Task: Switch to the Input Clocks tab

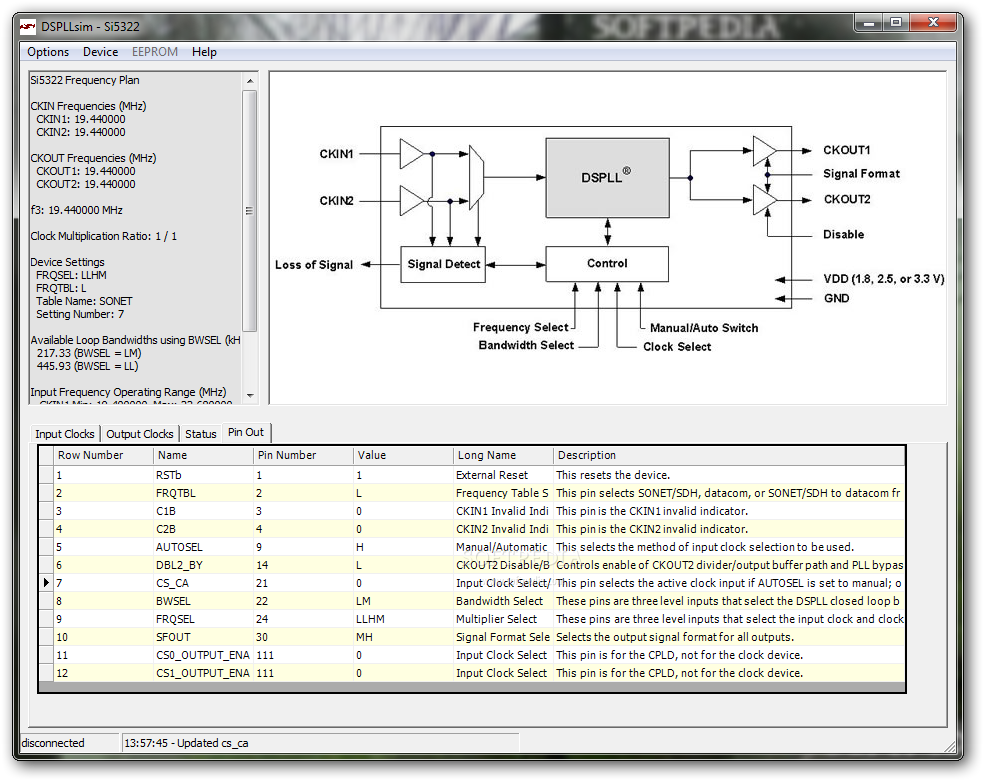Action: (65, 434)
